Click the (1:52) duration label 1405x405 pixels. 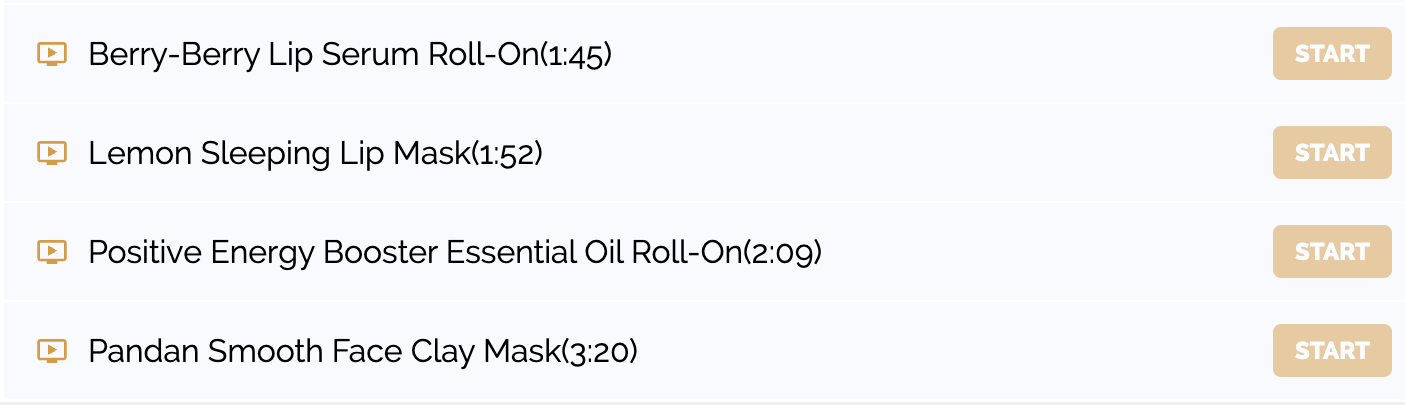[x=507, y=154]
